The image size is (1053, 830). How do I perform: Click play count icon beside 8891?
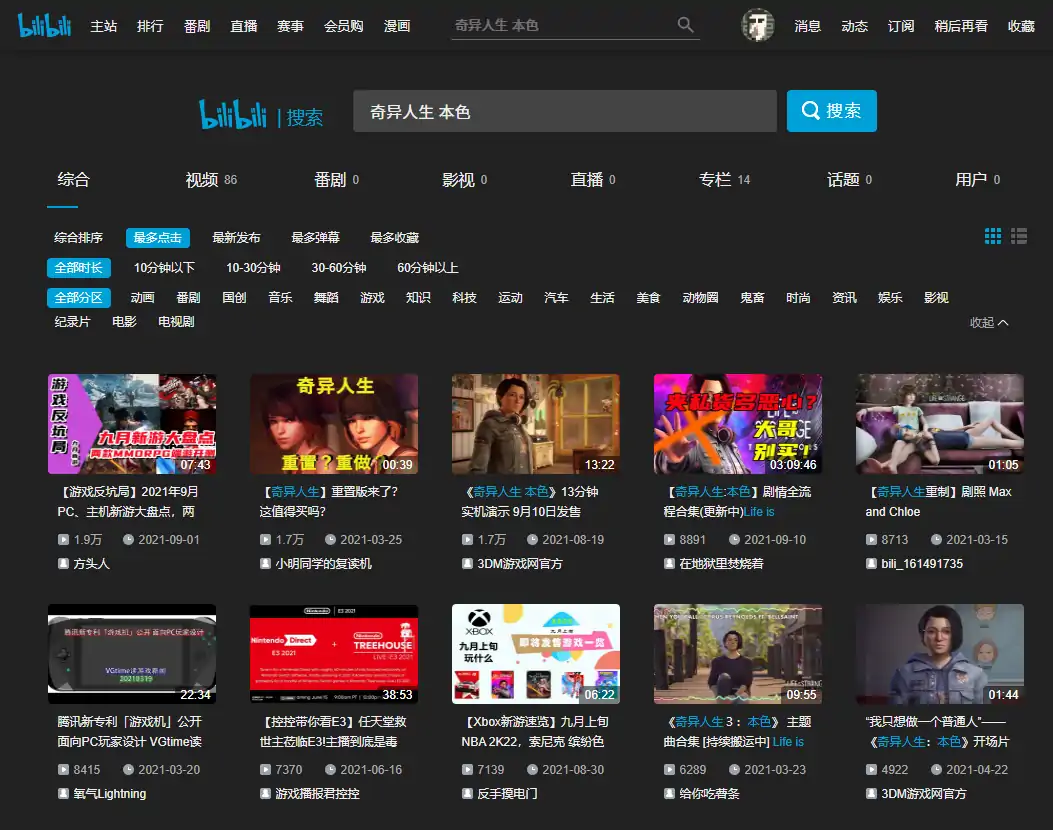(x=670, y=539)
